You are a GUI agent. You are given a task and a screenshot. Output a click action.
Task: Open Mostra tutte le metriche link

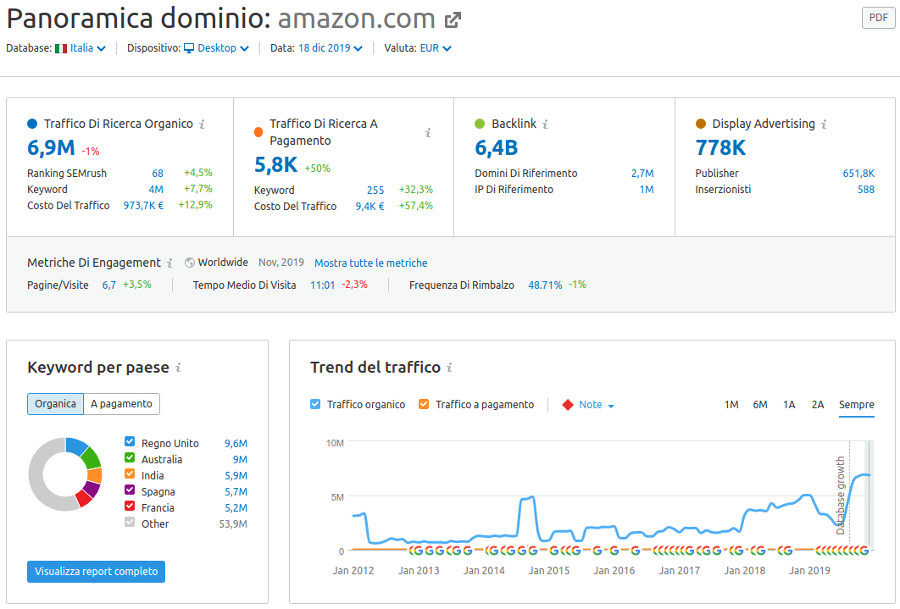[x=371, y=263]
